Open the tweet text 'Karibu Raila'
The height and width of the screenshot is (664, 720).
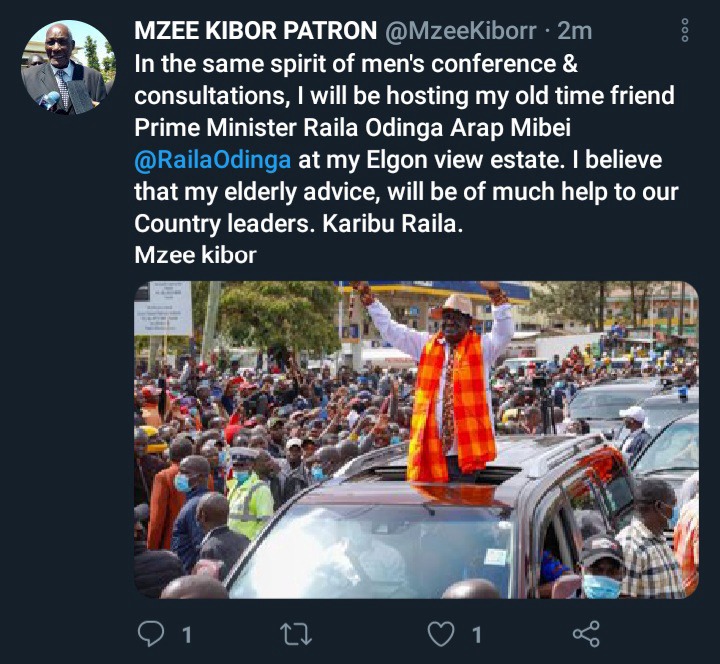393,224
